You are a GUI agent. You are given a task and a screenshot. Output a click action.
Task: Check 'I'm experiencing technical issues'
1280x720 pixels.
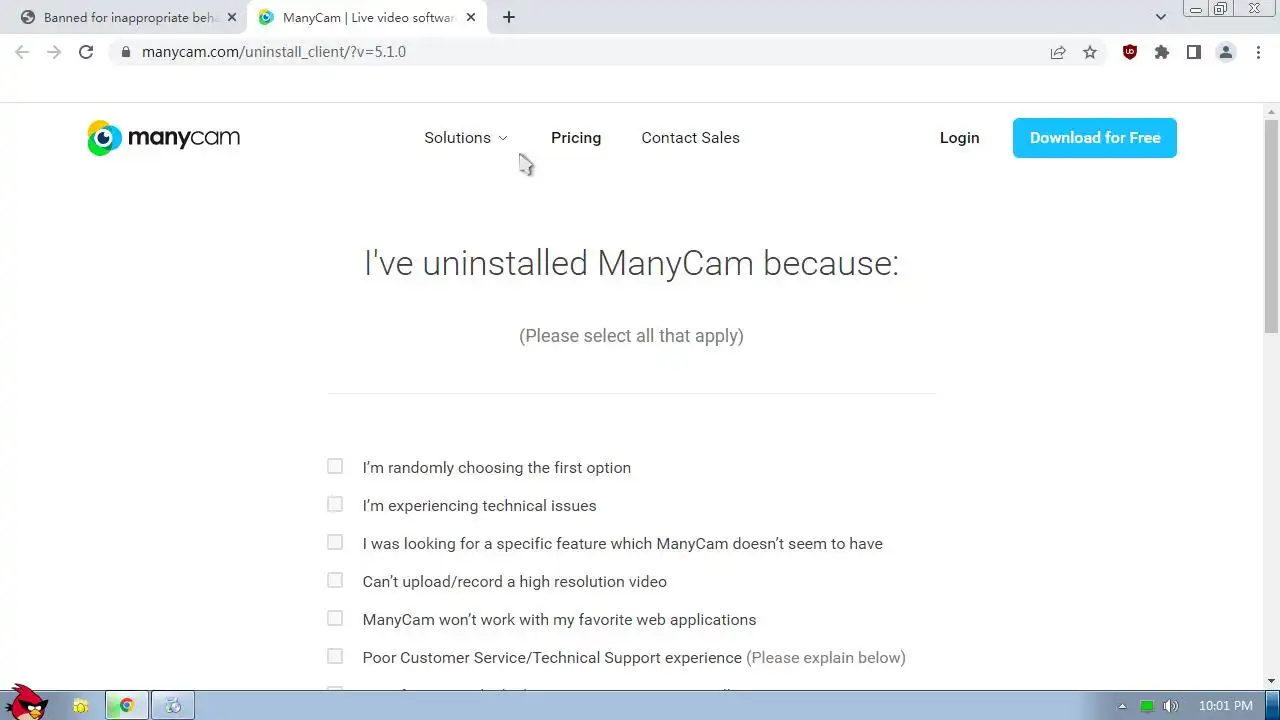coord(335,504)
